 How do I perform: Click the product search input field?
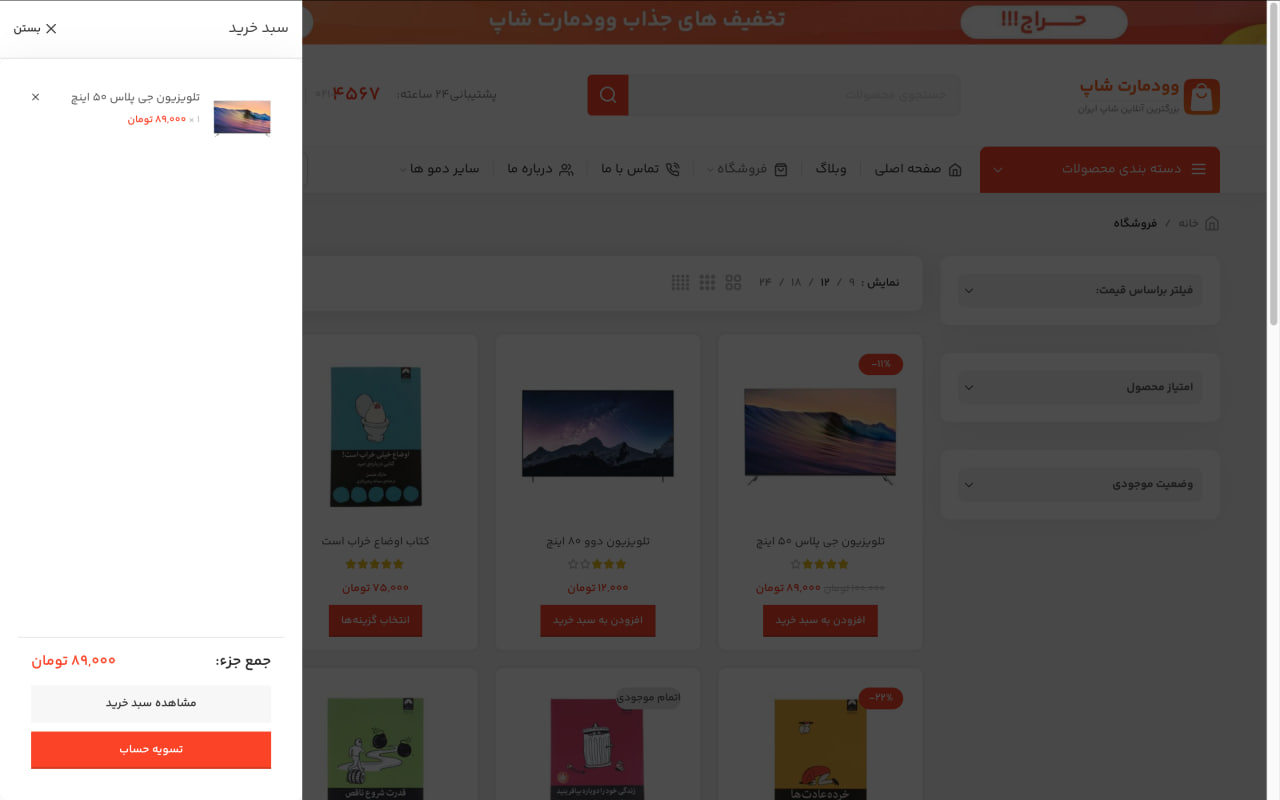pyautogui.click(x=795, y=95)
